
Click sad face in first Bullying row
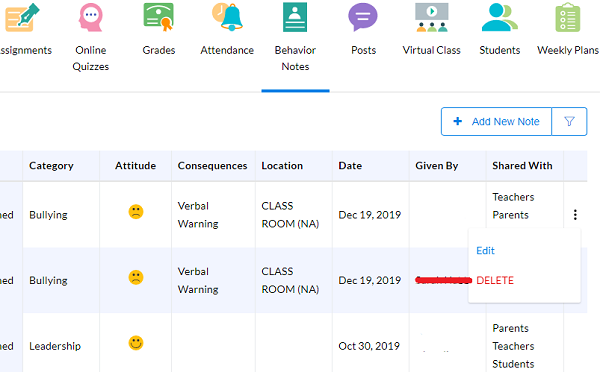136,212
